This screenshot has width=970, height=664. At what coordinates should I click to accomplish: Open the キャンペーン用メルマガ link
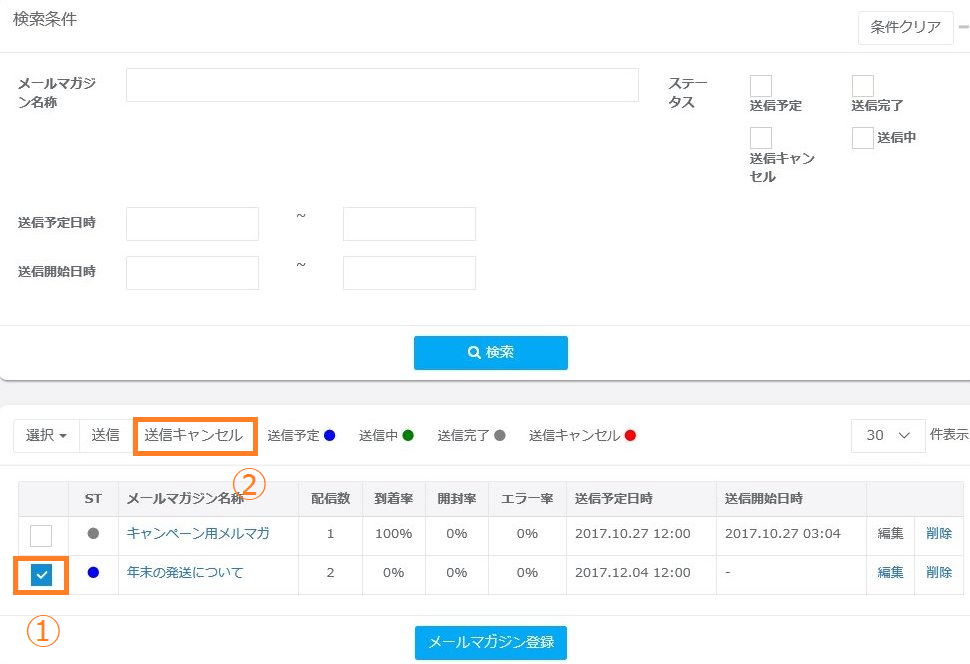tap(197, 533)
